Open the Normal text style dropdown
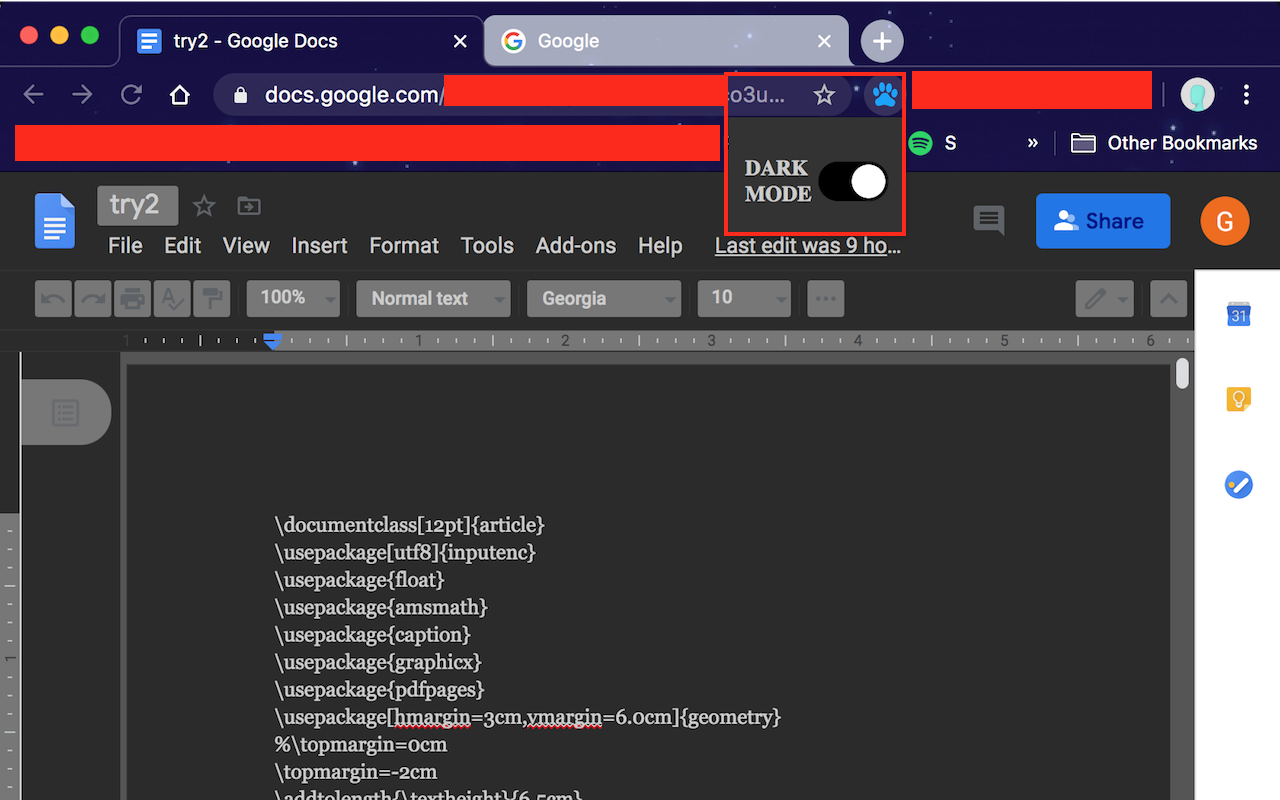The width and height of the screenshot is (1280, 800). (x=433, y=298)
